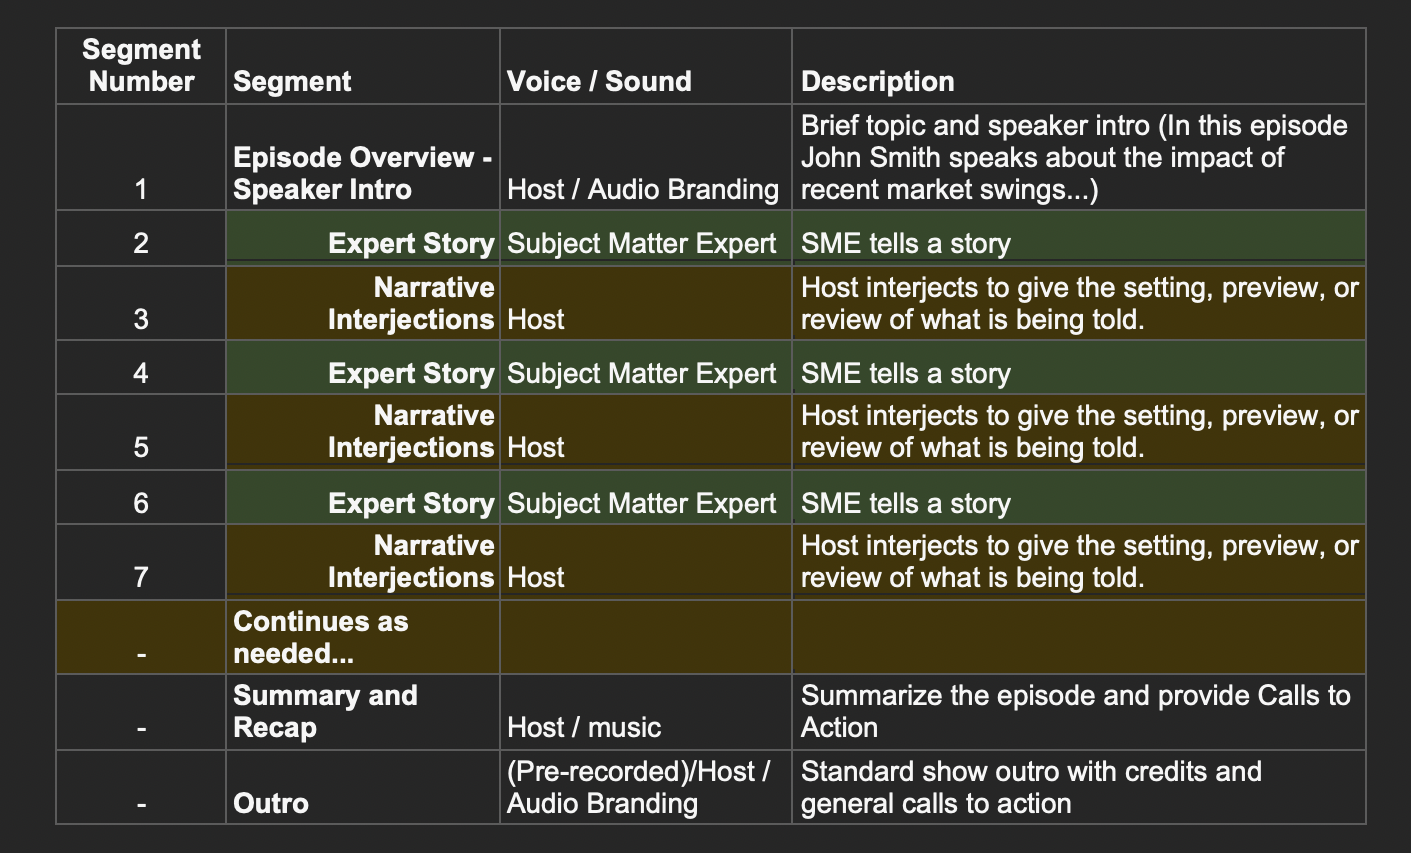Click the "Voice / Sound" column header
The height and width of the screenshot is (853, 1411).
(646, 66)
